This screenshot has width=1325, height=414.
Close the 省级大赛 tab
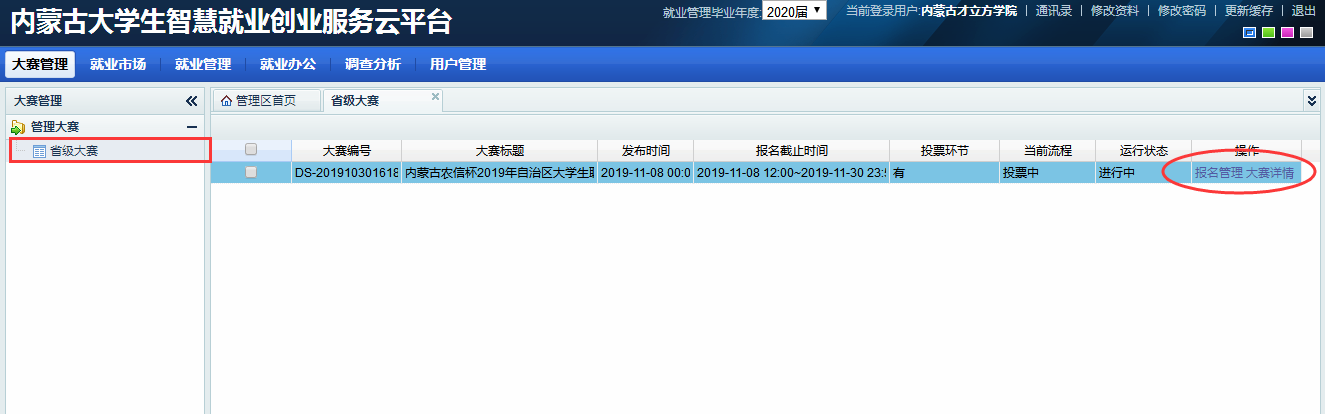[x=435, y=97]
